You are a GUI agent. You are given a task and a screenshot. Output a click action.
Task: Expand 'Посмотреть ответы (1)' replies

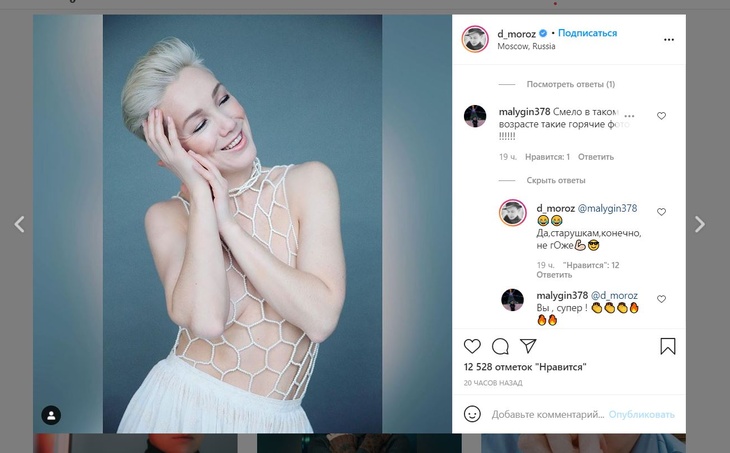570,84
